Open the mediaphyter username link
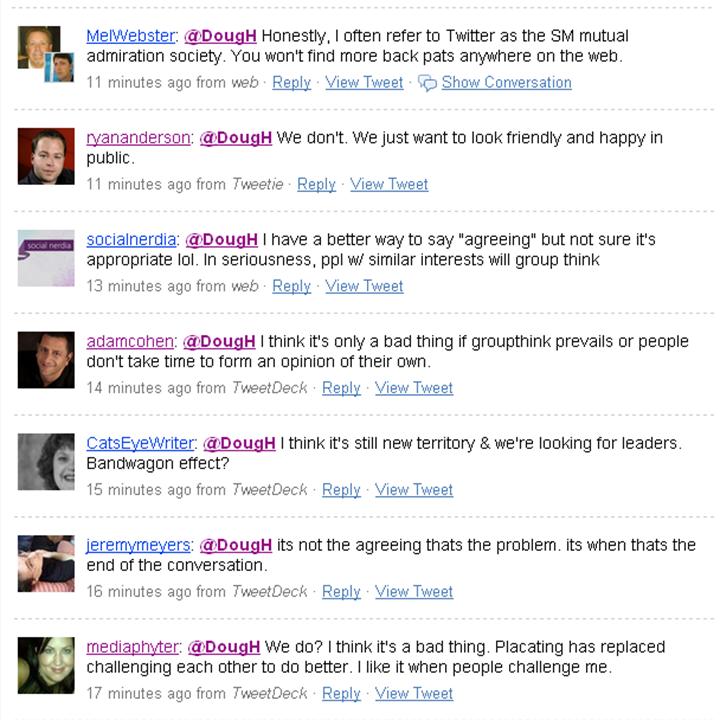This screenshot has width=720, height=720. pos(132,647)
